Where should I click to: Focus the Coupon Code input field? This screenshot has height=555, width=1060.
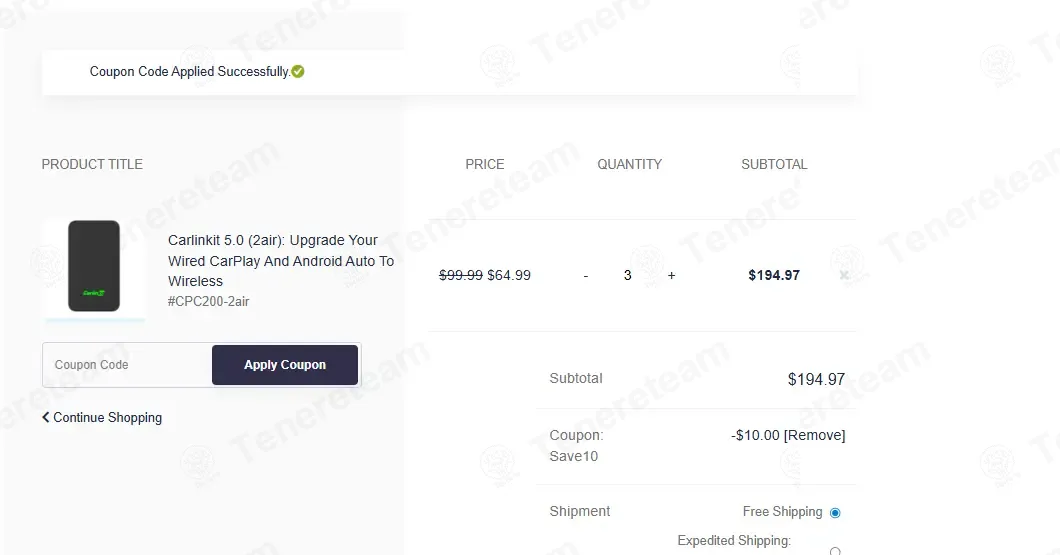[127, 365]
